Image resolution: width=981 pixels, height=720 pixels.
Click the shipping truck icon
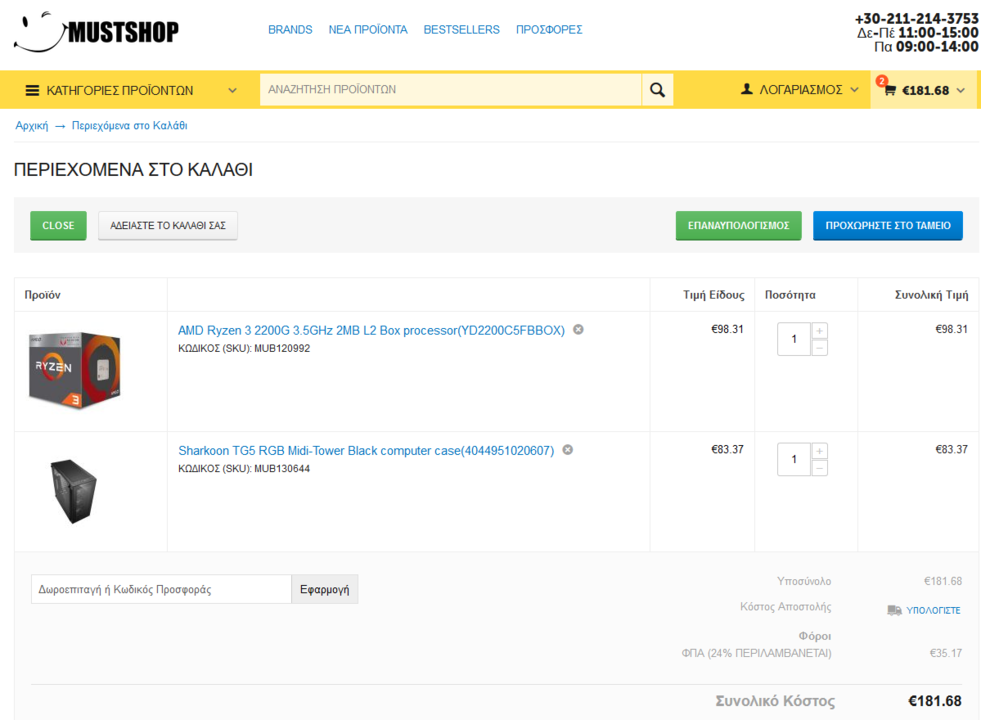point(894,611)
